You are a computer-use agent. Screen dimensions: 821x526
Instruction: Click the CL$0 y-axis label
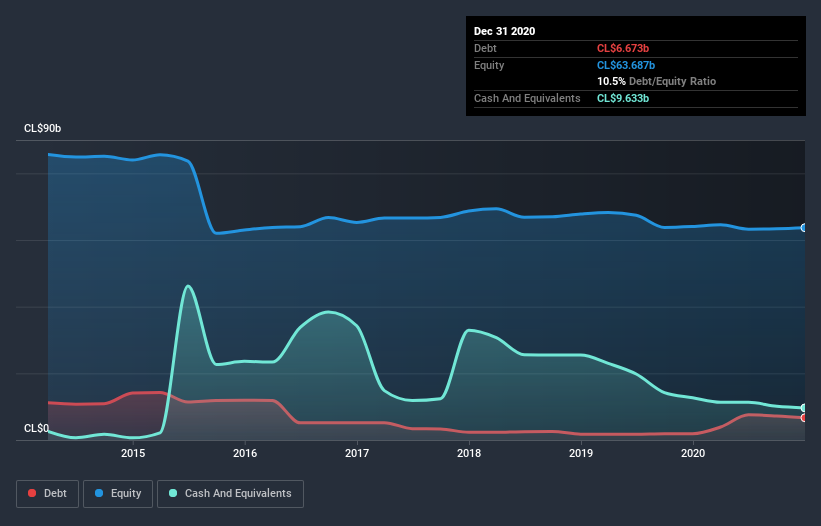click(x=36, y=428)
